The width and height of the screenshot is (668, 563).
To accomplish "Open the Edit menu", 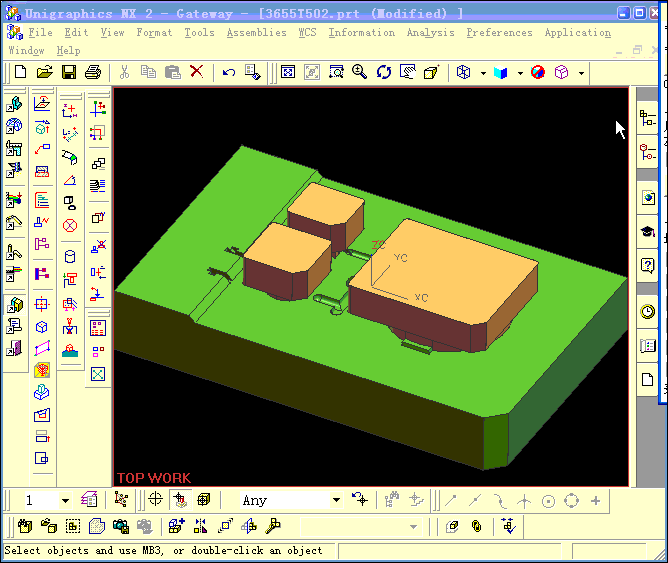I will [x=76, y=33].
